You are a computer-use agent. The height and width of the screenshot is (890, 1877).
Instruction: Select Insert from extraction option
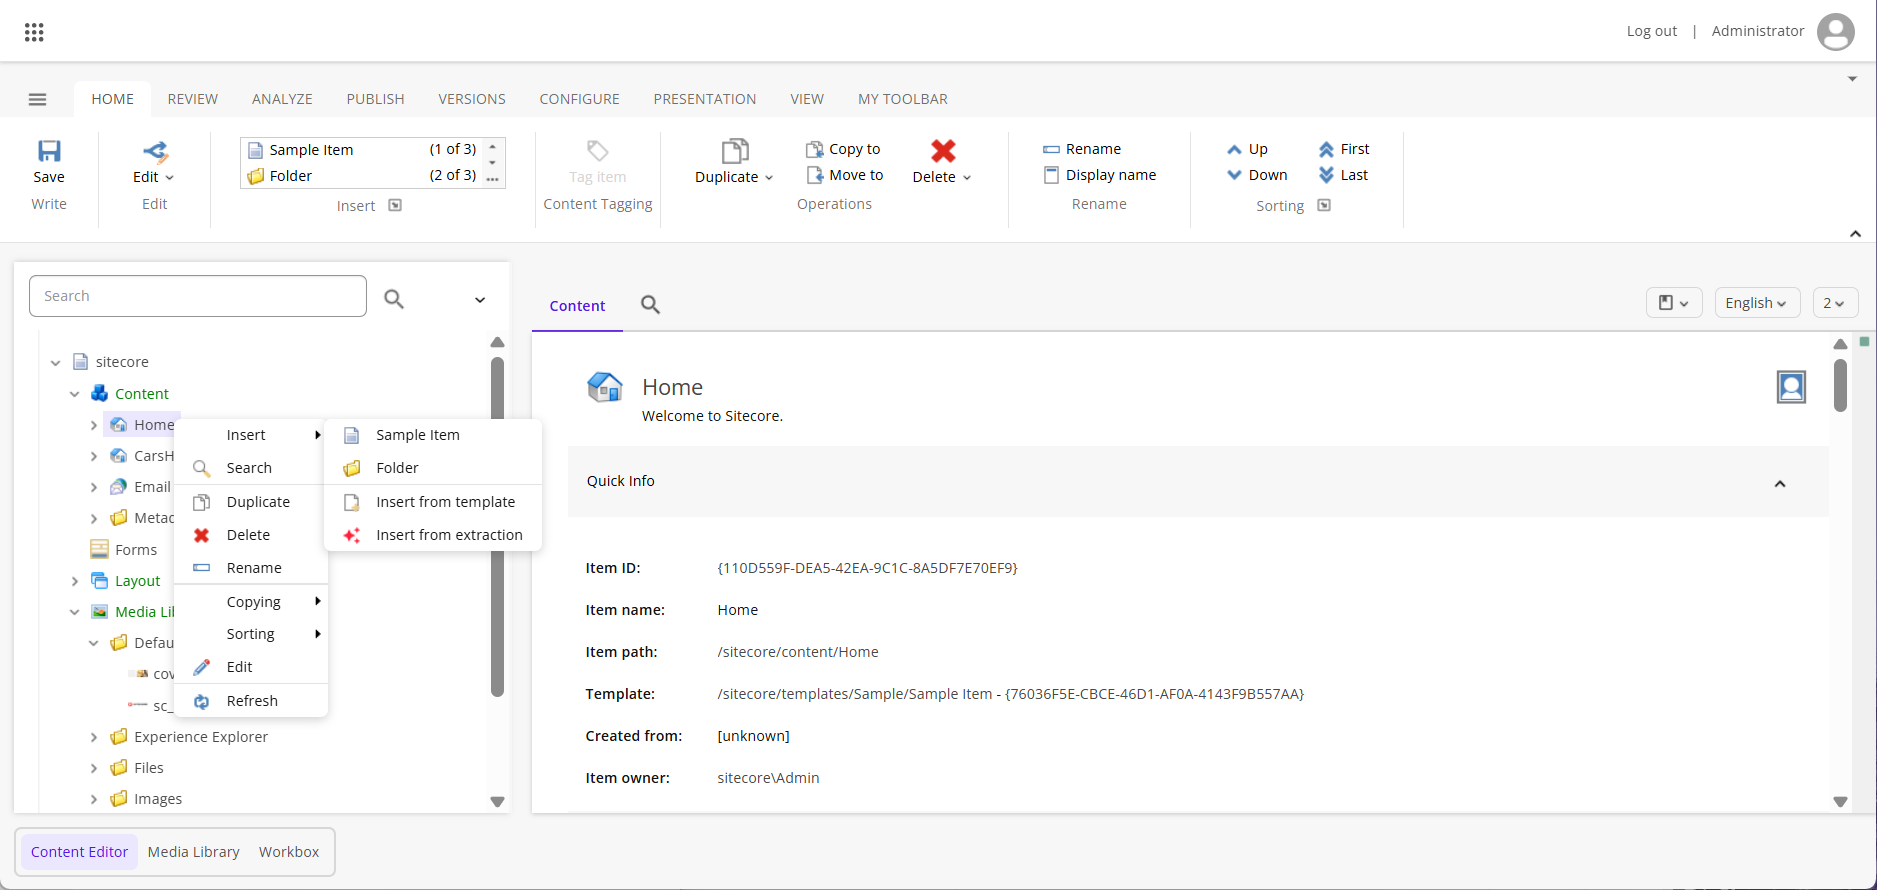(x=433, y=535)
